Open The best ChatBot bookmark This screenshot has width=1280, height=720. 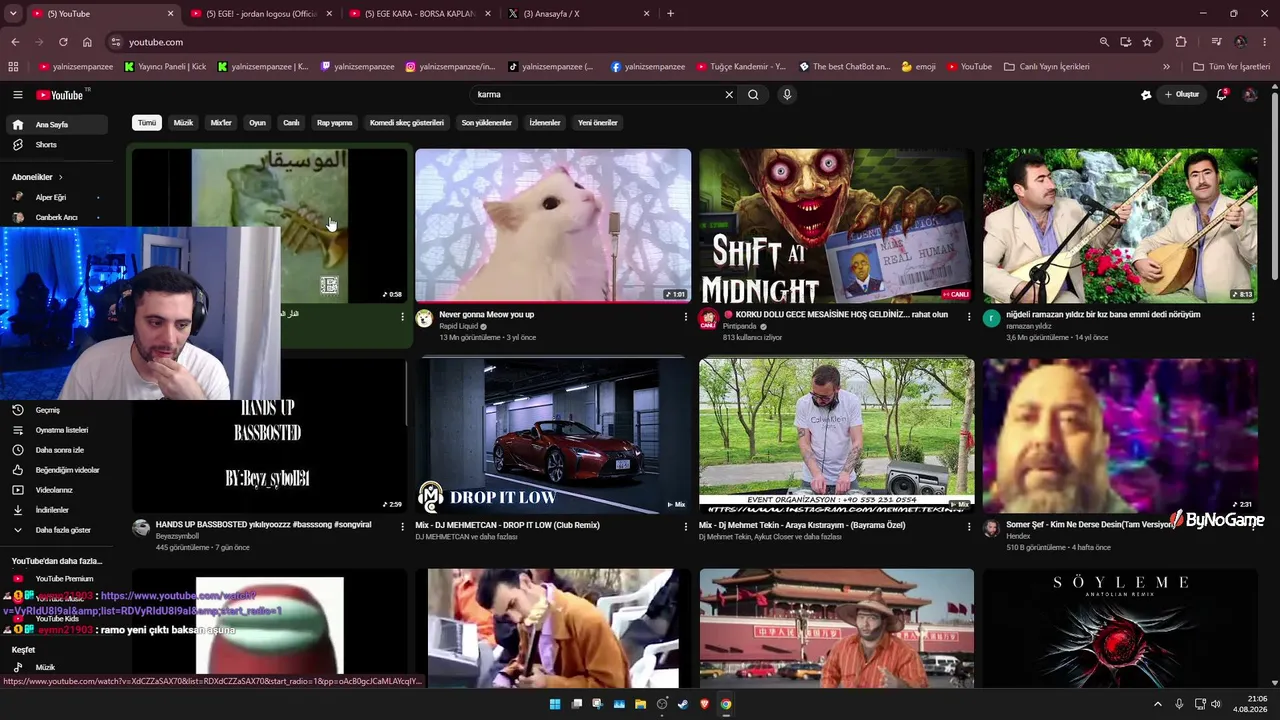[x=845, y=67]
